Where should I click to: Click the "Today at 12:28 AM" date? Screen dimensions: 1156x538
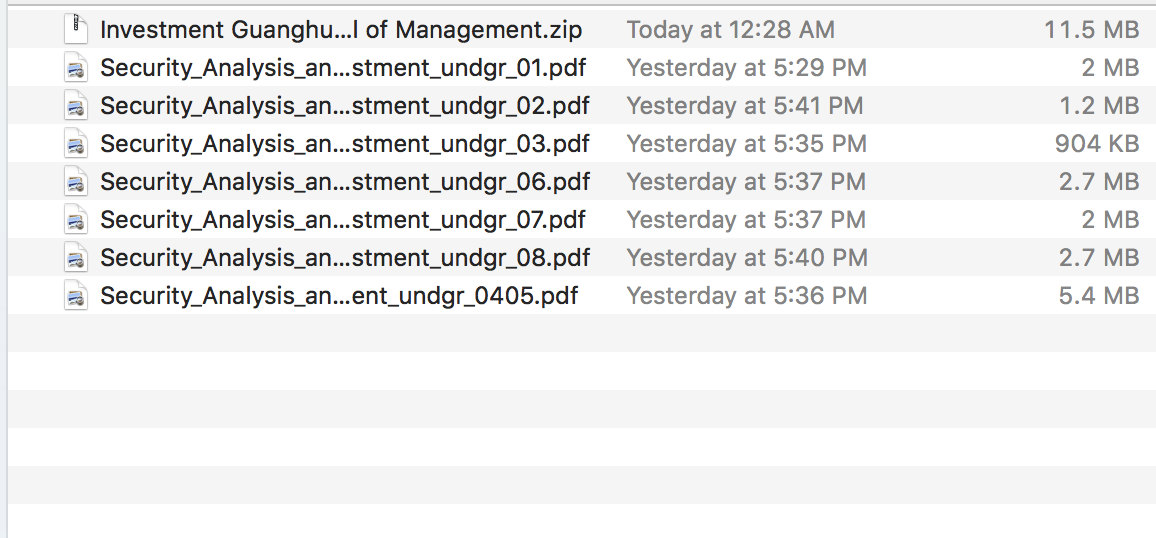click(x=730, y=30)
